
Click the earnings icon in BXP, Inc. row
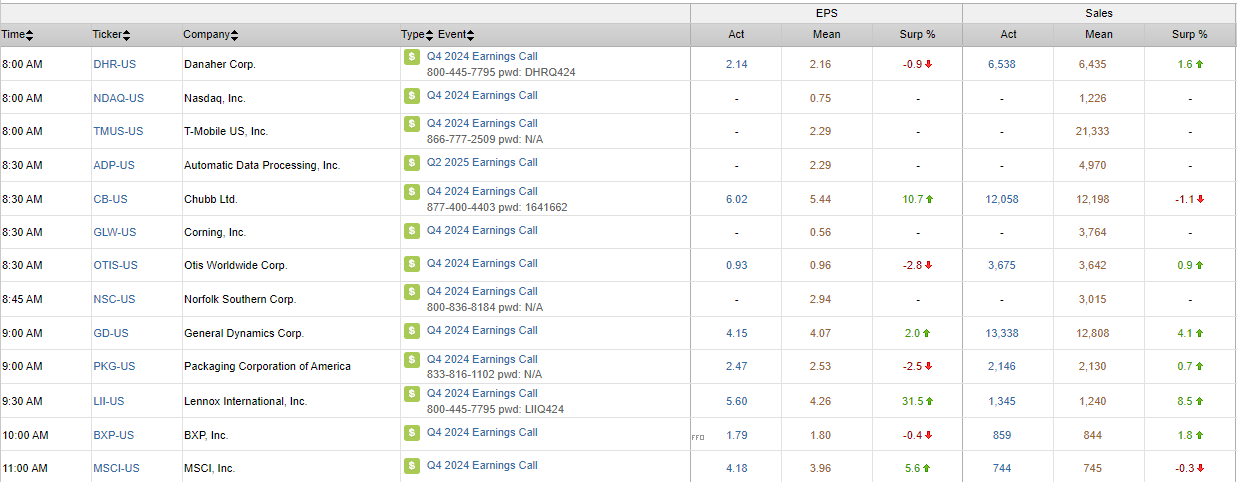(x=411, y=433)
